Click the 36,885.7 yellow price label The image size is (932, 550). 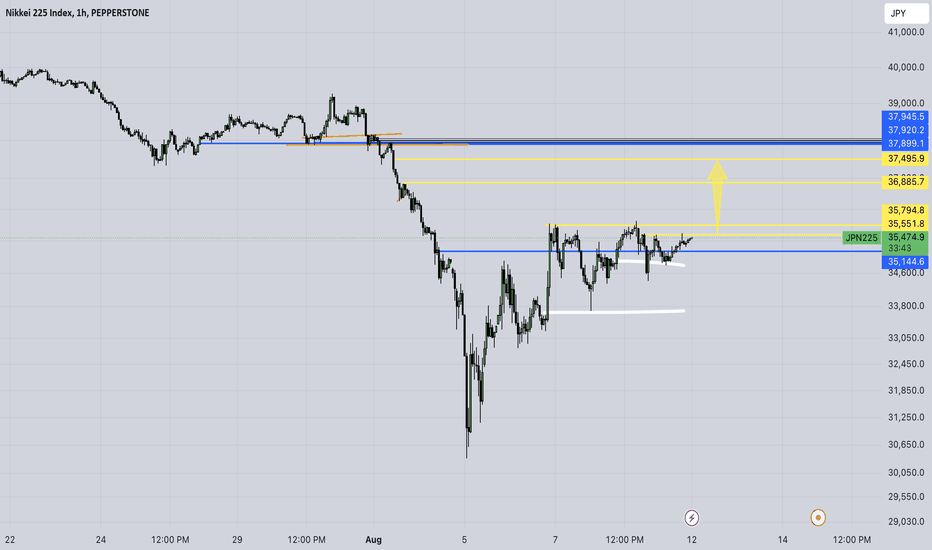point(905,182)
